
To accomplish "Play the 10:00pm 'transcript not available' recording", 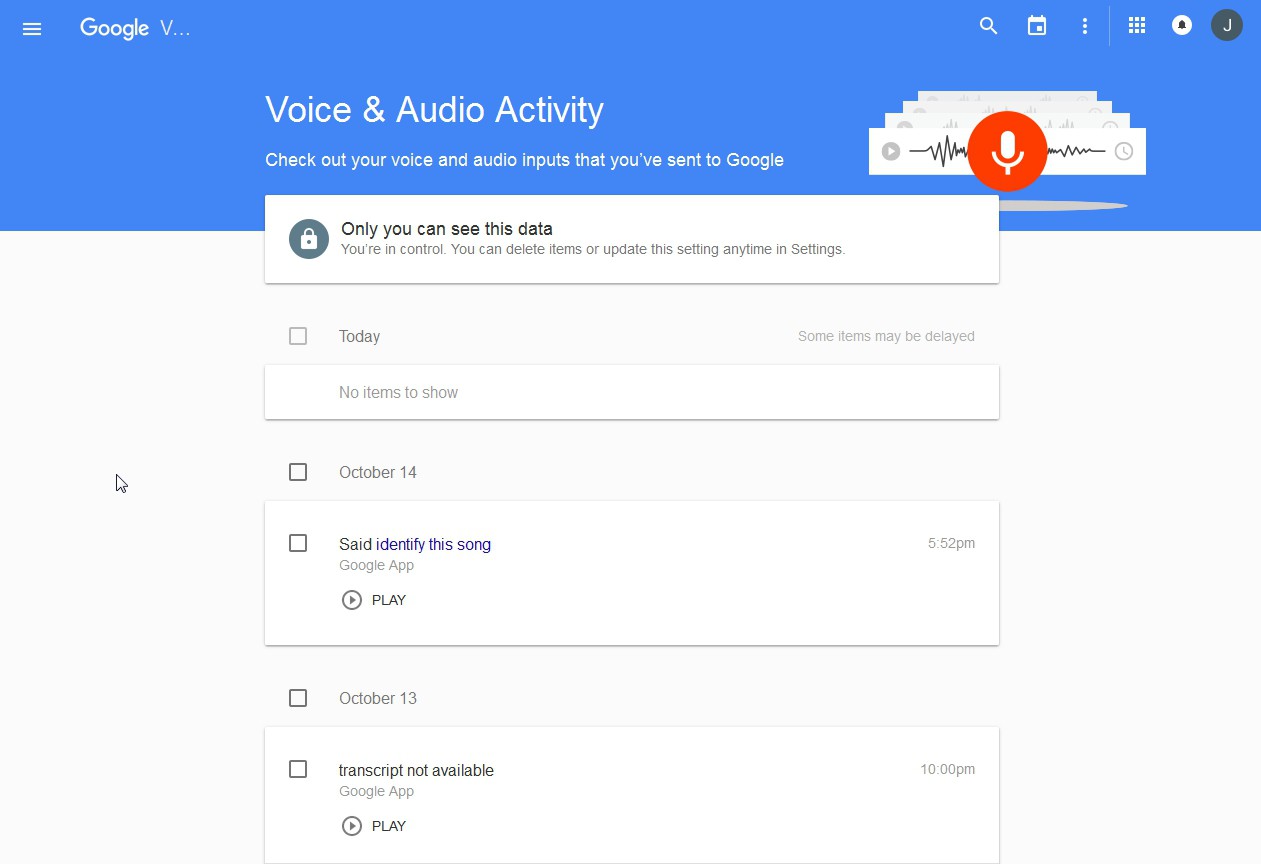I will coord(374,826).
